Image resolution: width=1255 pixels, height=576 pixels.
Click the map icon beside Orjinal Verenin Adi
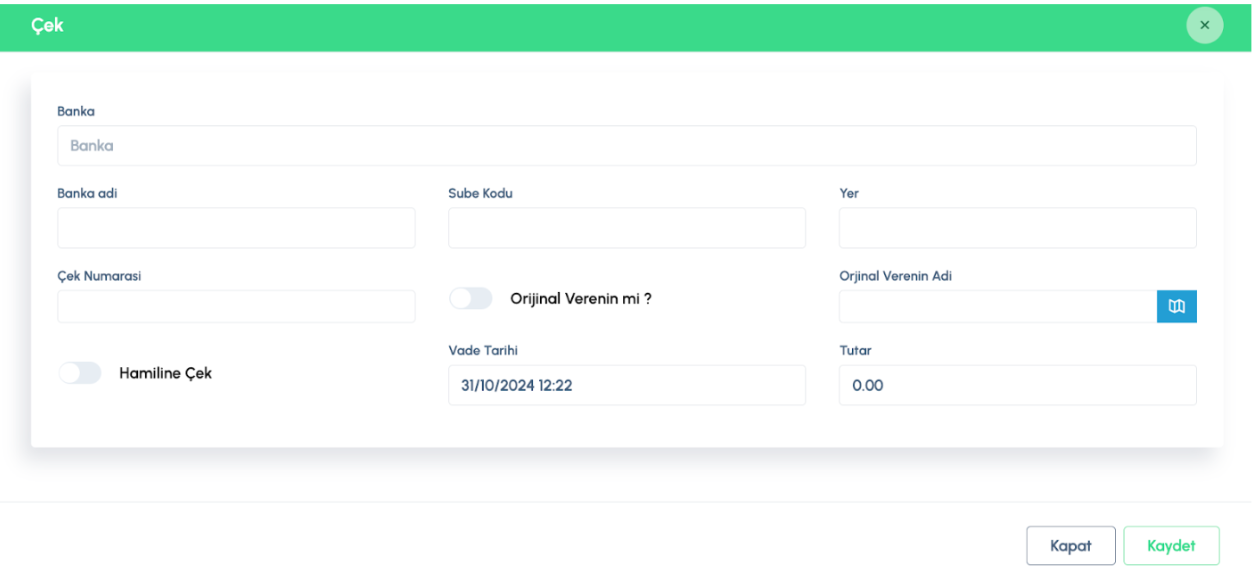[1177, 307]
